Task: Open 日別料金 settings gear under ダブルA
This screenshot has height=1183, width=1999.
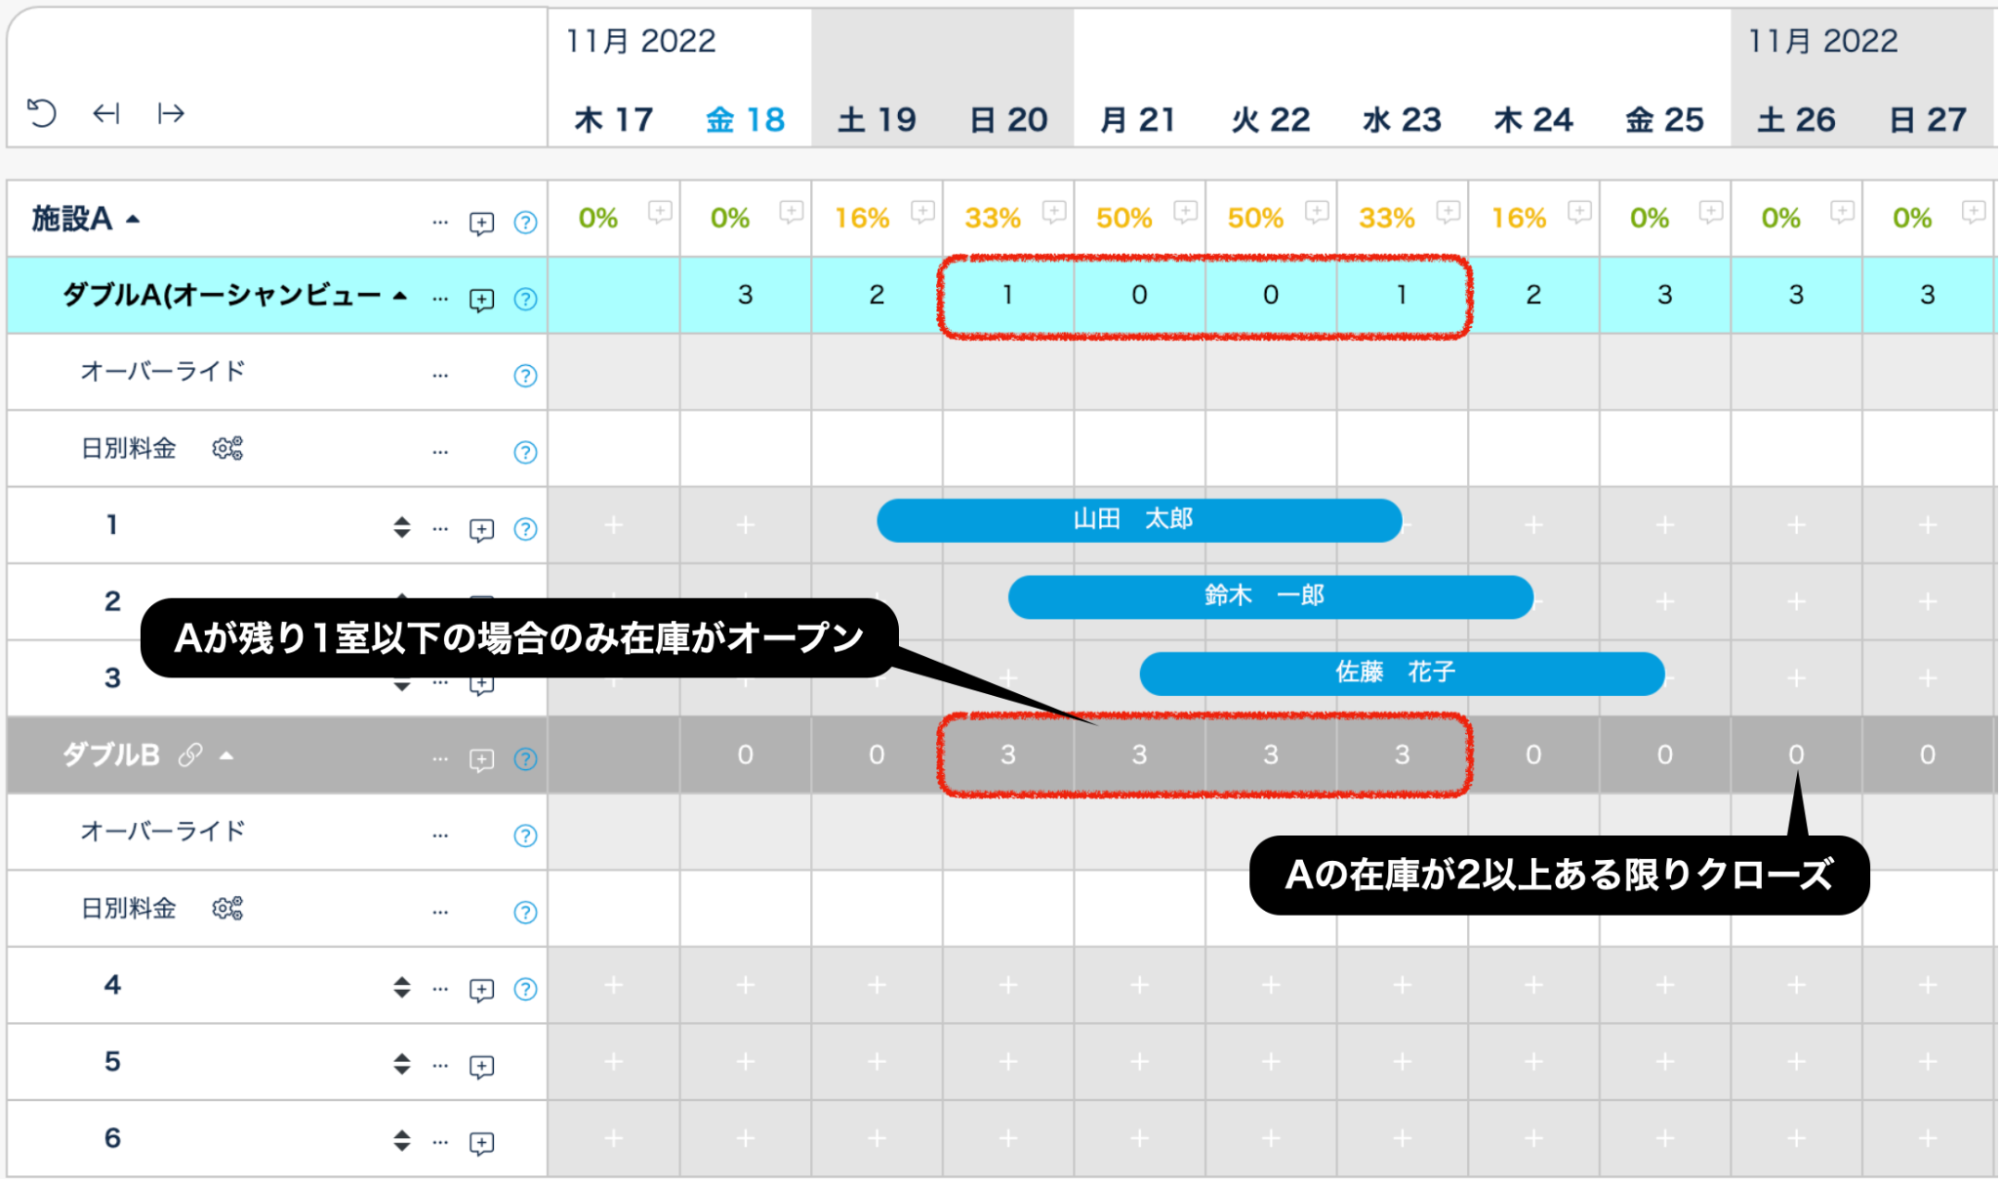Action: pyautogui.click(x=227, y=448)
